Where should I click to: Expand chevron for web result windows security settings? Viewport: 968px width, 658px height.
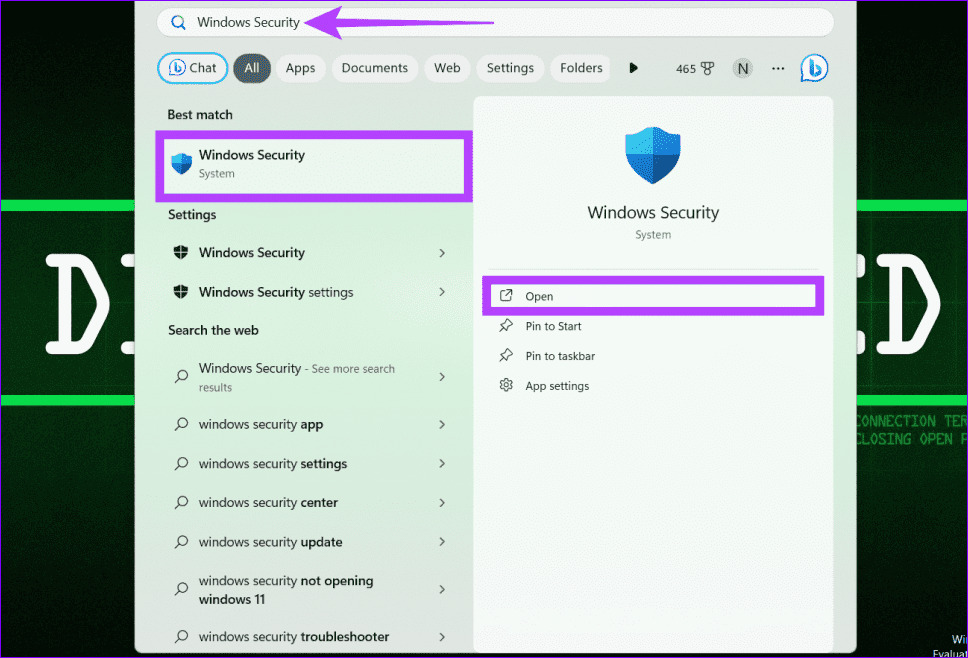coord(442,464)
